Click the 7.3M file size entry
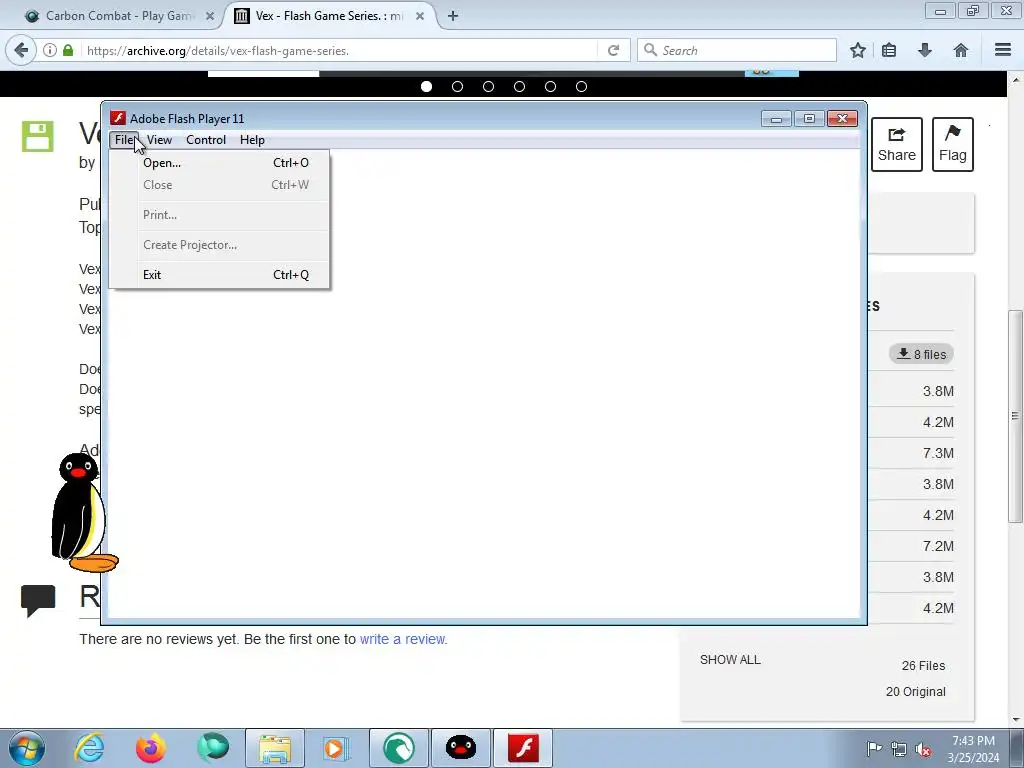 [x=938, y=453]
